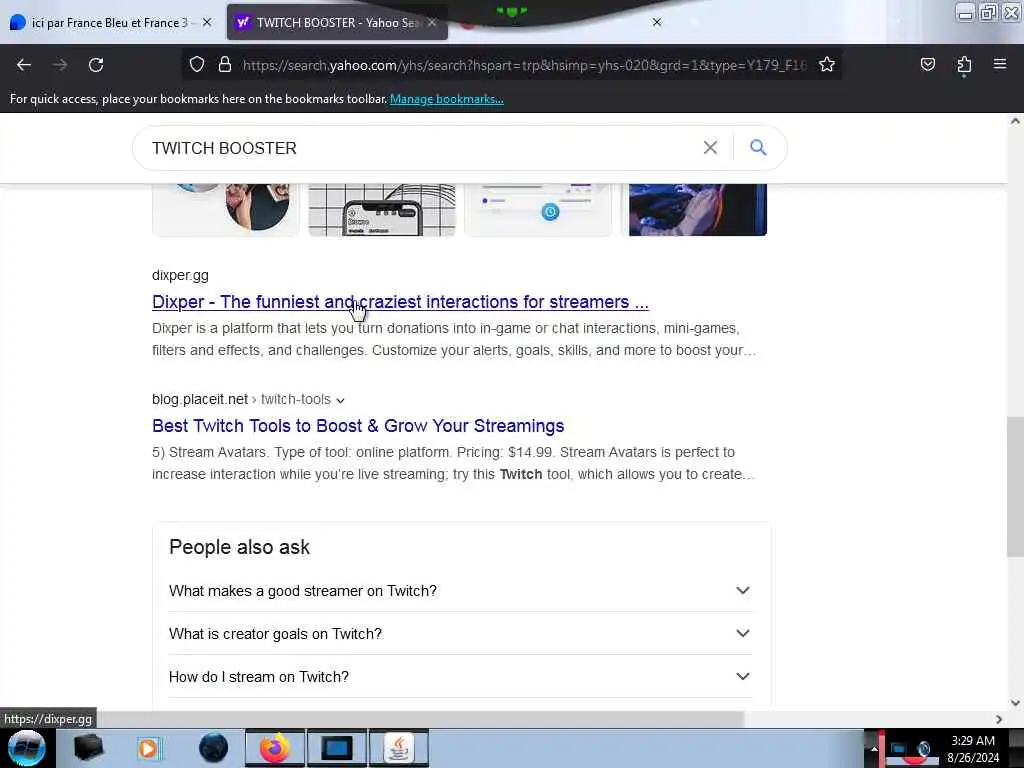Reload the Yahoo search page
Viewport: 1024px width, 768px height.
(96, 65)
